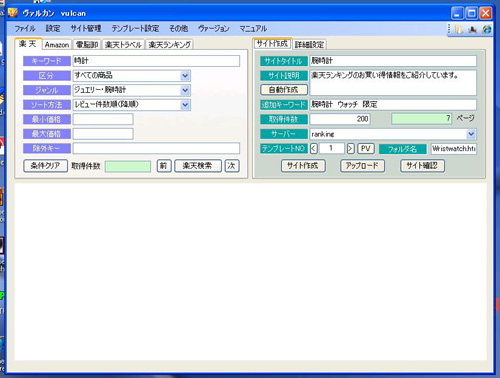Viewport: 500px width, 378px height.
Task: Switch to the 楽天ランキング tab
Action: pos(169,45)
